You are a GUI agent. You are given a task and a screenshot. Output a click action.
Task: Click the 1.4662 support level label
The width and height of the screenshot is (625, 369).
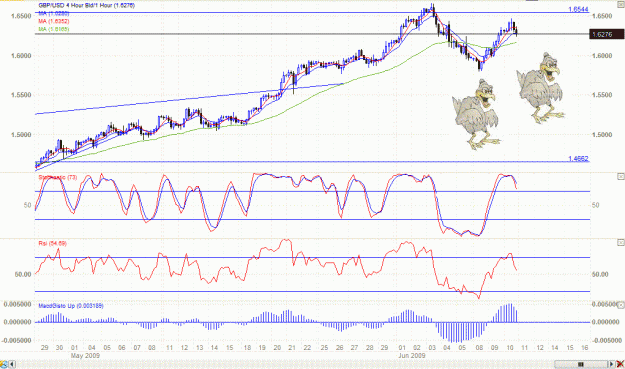coord(578,159)
